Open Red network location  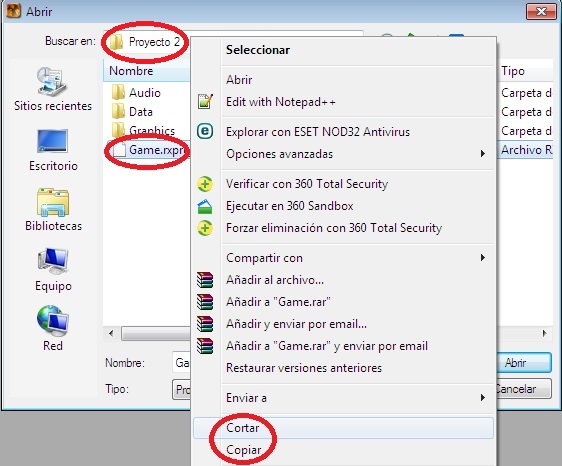tap(53, 328)
